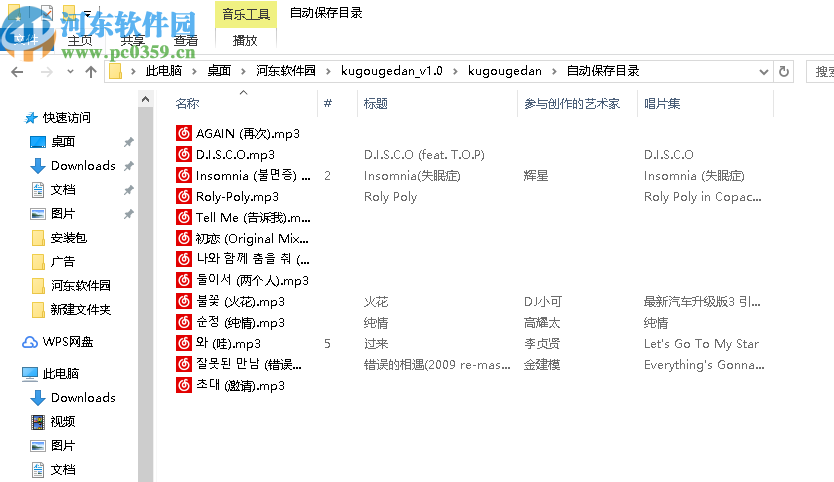The image size is (834, 482).
Task: Click title cell D.I.S.C.O (feat. T.O.P)
Action: 424,154
